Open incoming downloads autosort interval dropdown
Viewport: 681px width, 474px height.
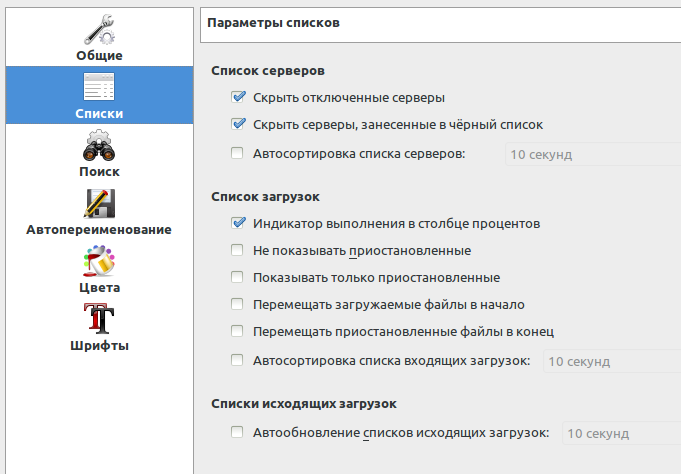coord(612,361)
